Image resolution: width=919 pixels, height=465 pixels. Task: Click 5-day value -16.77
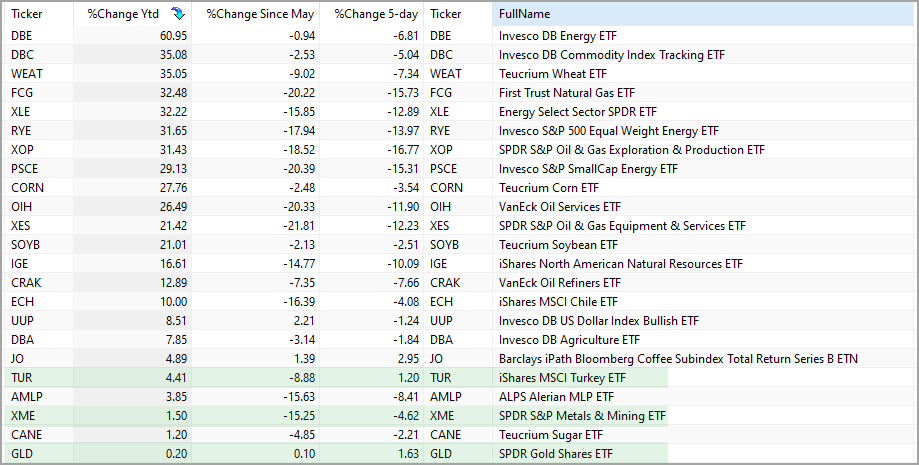point(403,150)
